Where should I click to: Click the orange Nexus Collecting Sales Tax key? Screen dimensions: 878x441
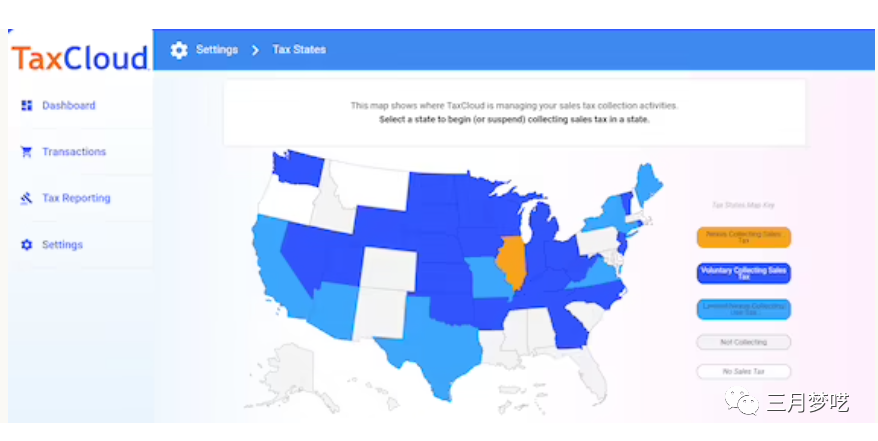click(743, 237)
